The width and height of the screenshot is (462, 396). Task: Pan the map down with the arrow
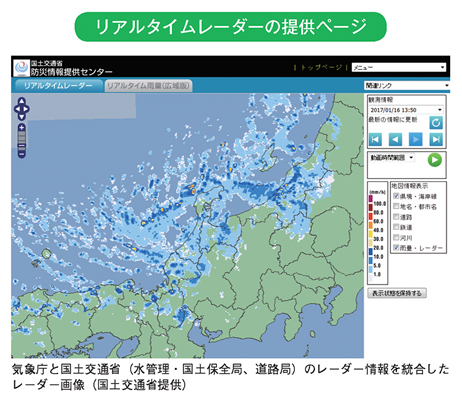[x=22, y=117]
